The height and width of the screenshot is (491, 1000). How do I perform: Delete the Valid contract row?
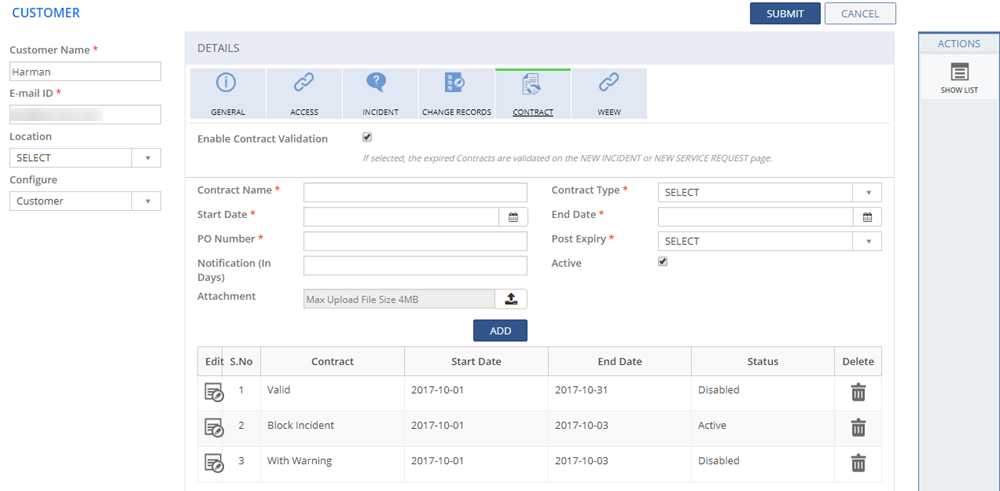pyautogui.click(x=857, y=392)
